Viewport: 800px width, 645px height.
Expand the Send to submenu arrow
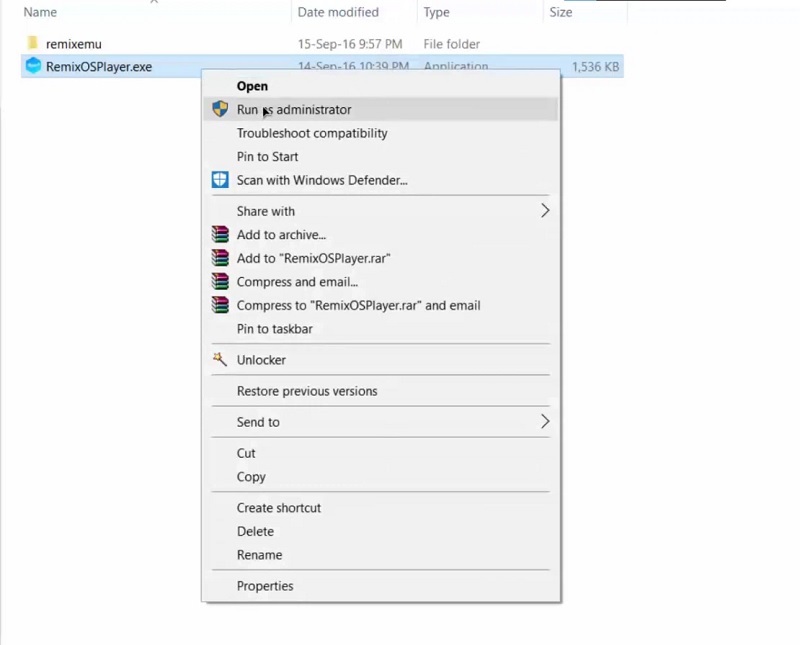545,422
